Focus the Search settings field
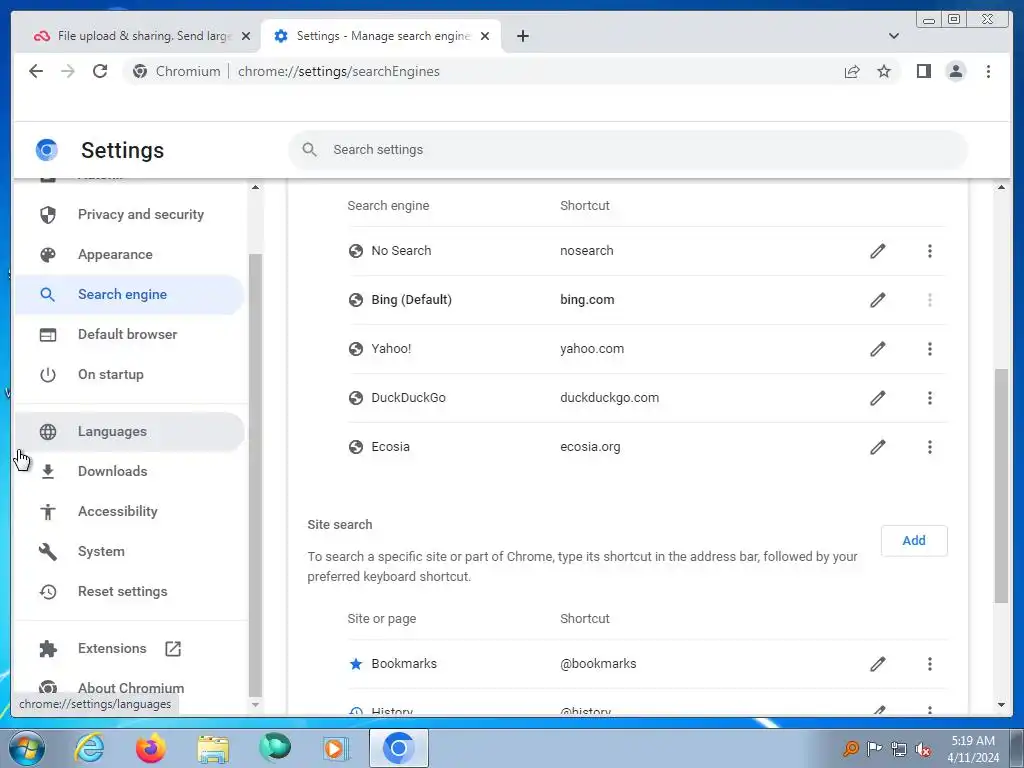 [x=628, y=150]
